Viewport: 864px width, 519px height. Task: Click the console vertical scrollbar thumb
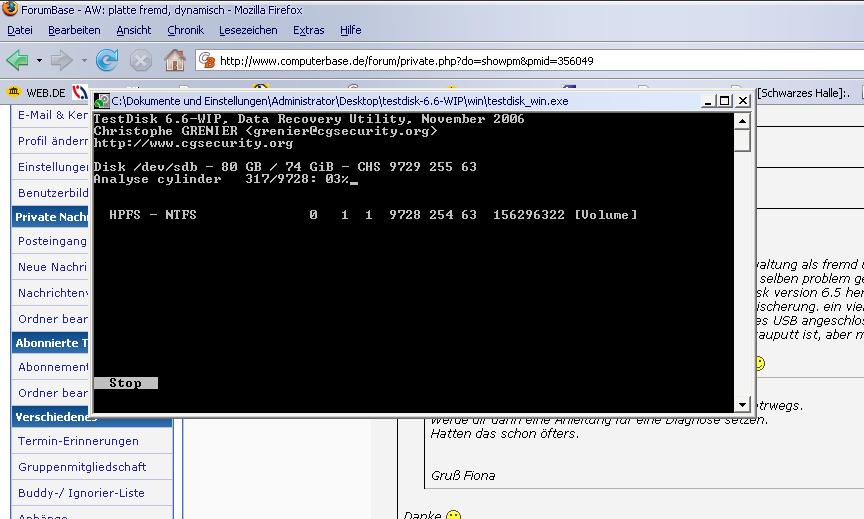[x=742, y=140]
